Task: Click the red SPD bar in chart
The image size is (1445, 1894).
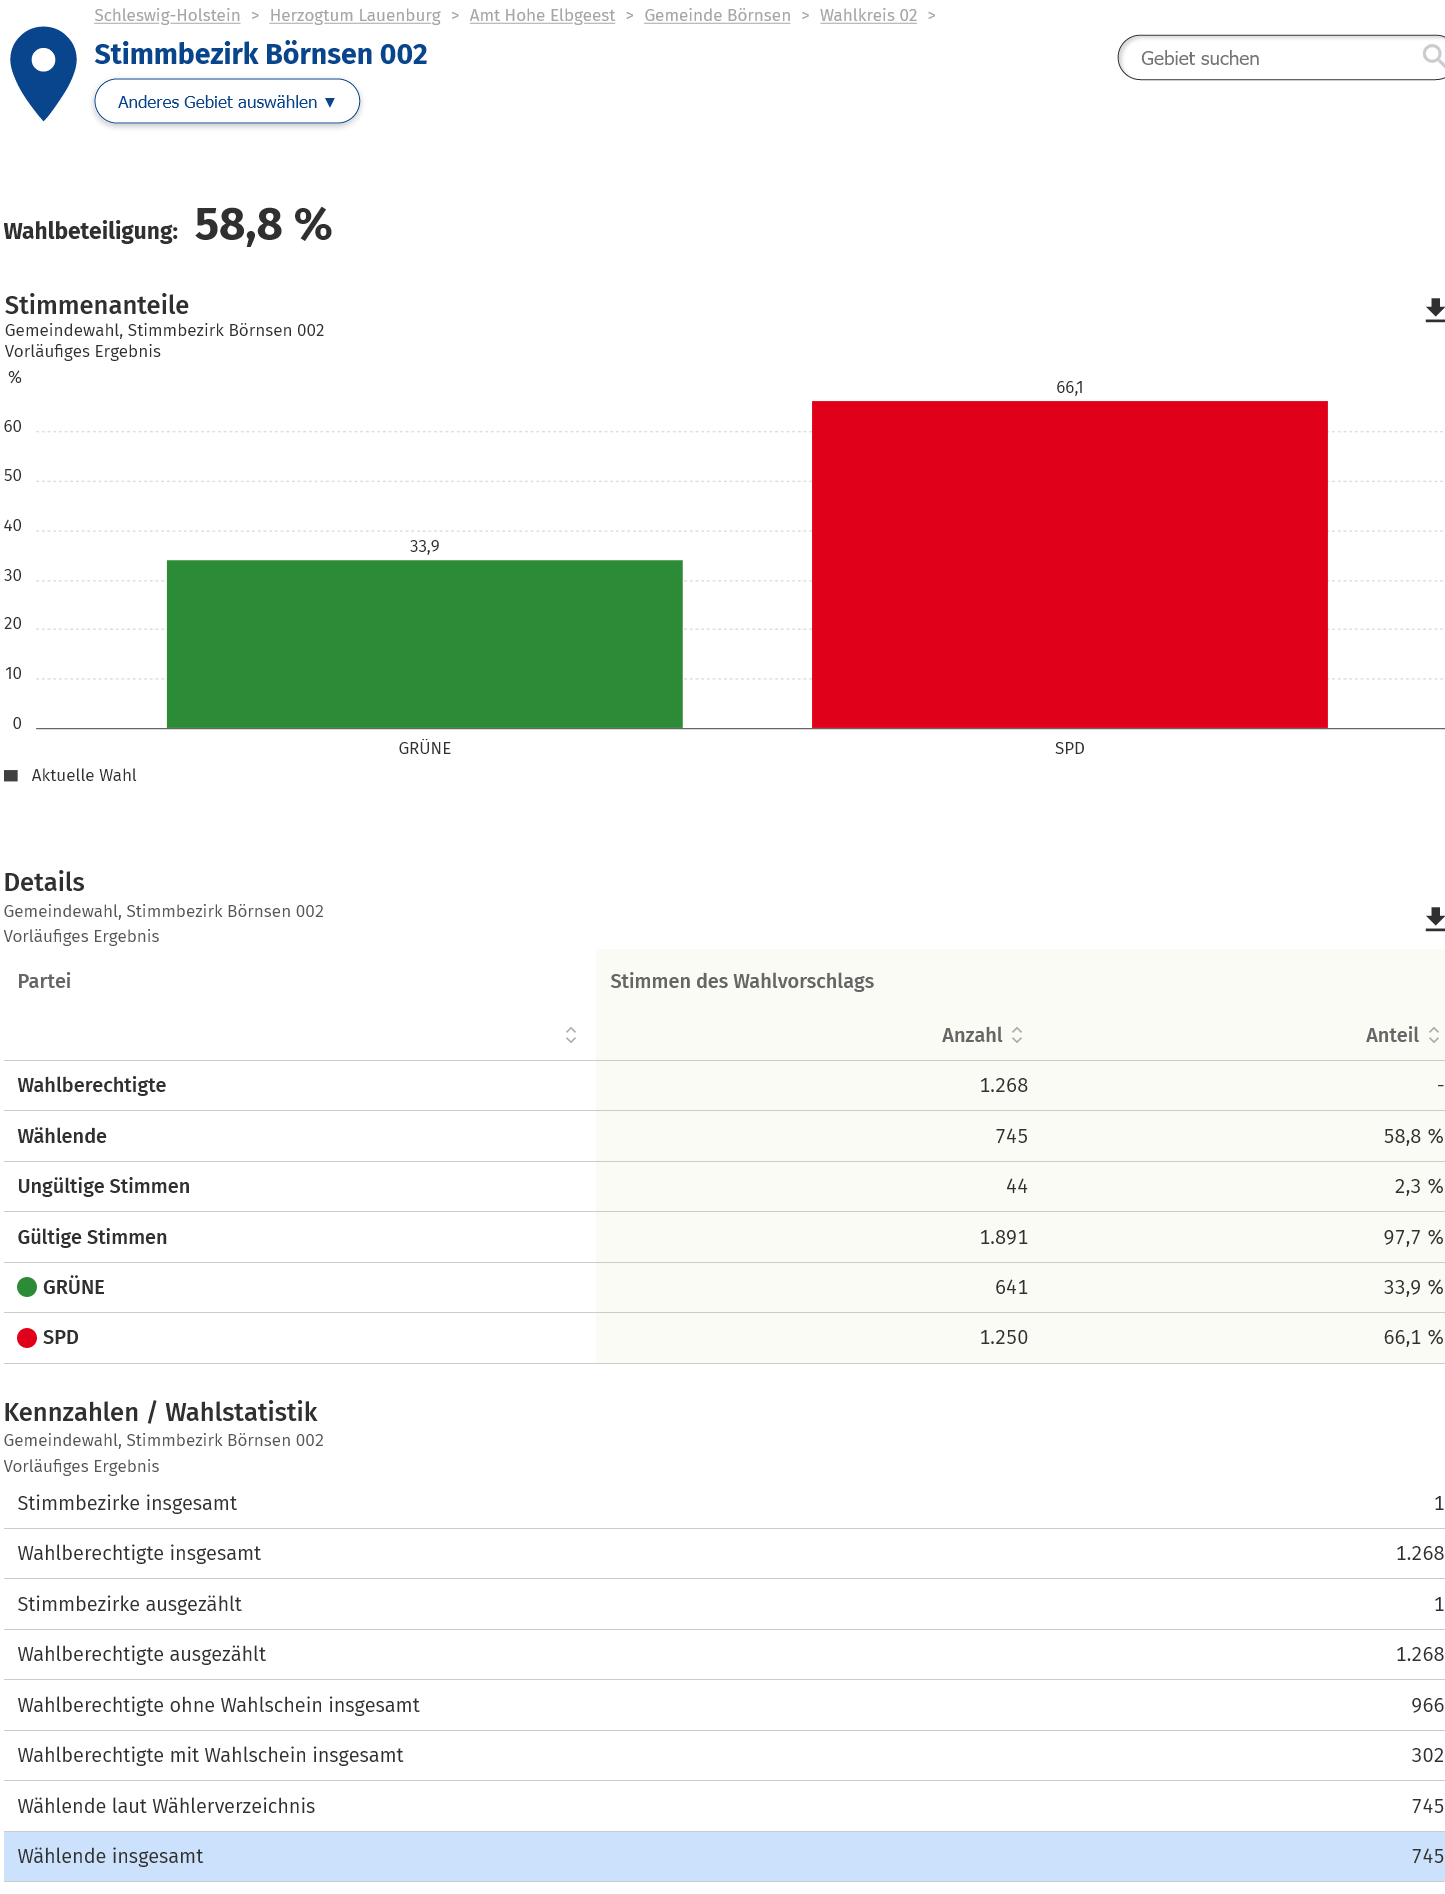Action: [1069, 564]
